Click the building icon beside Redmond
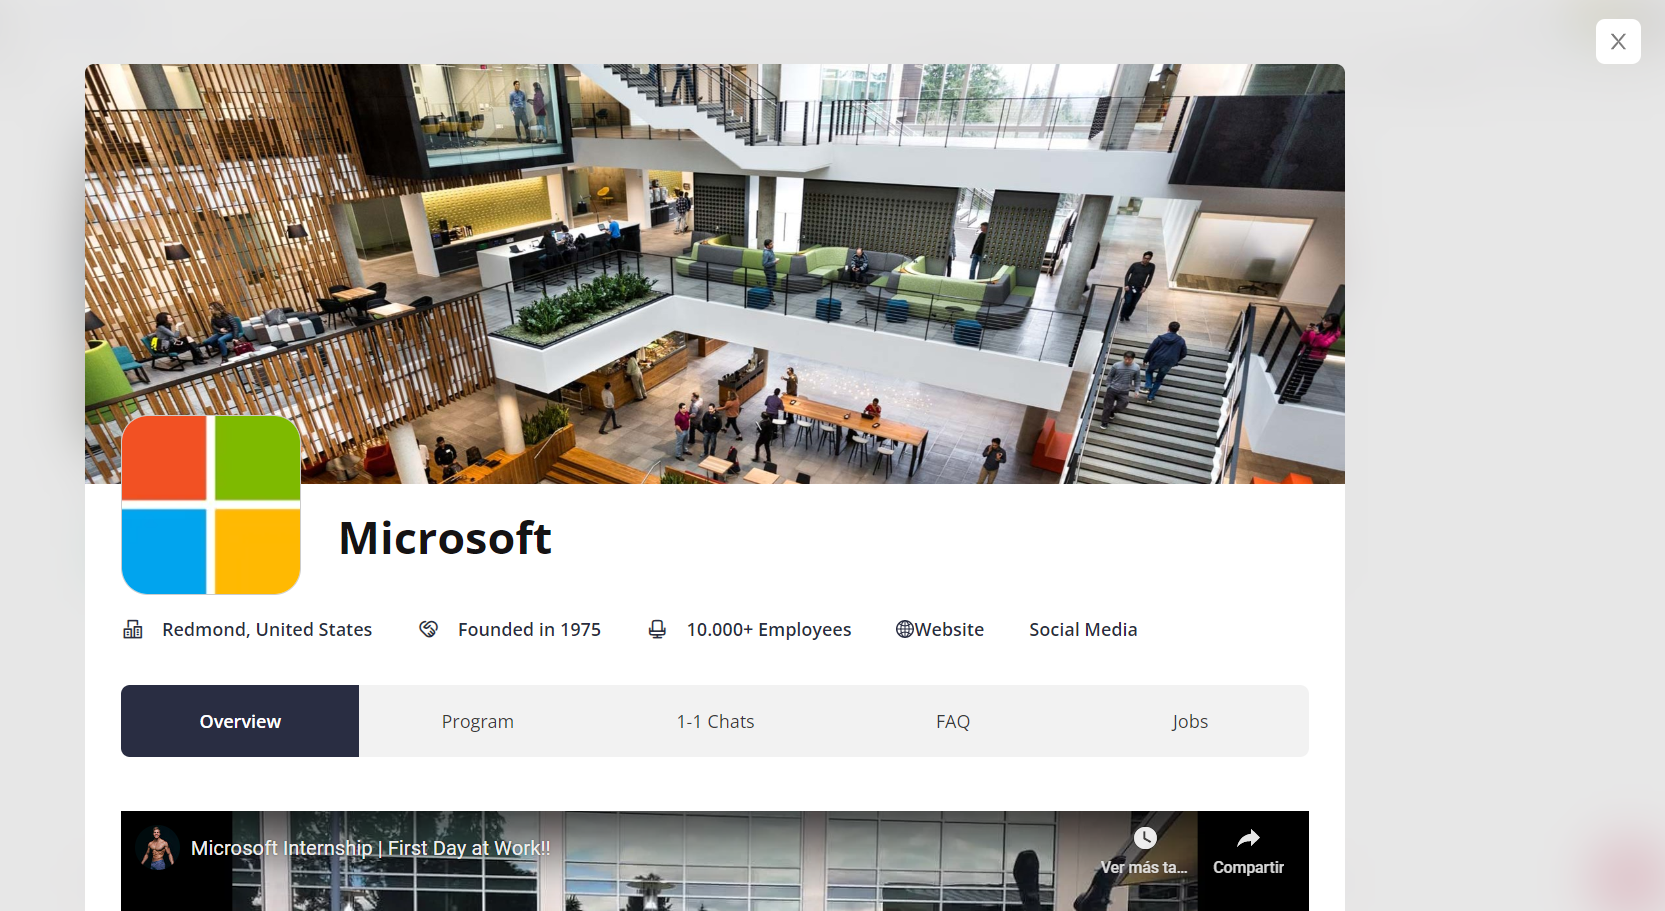This screenshot has height=911, width=1665. point(133,629)
